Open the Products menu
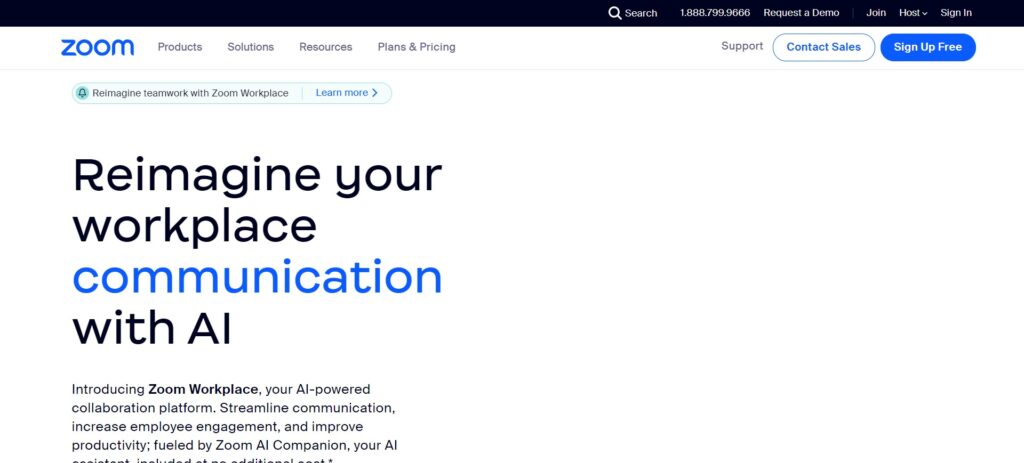Screen dimensions: 1024x463 [x=180, y=47]
